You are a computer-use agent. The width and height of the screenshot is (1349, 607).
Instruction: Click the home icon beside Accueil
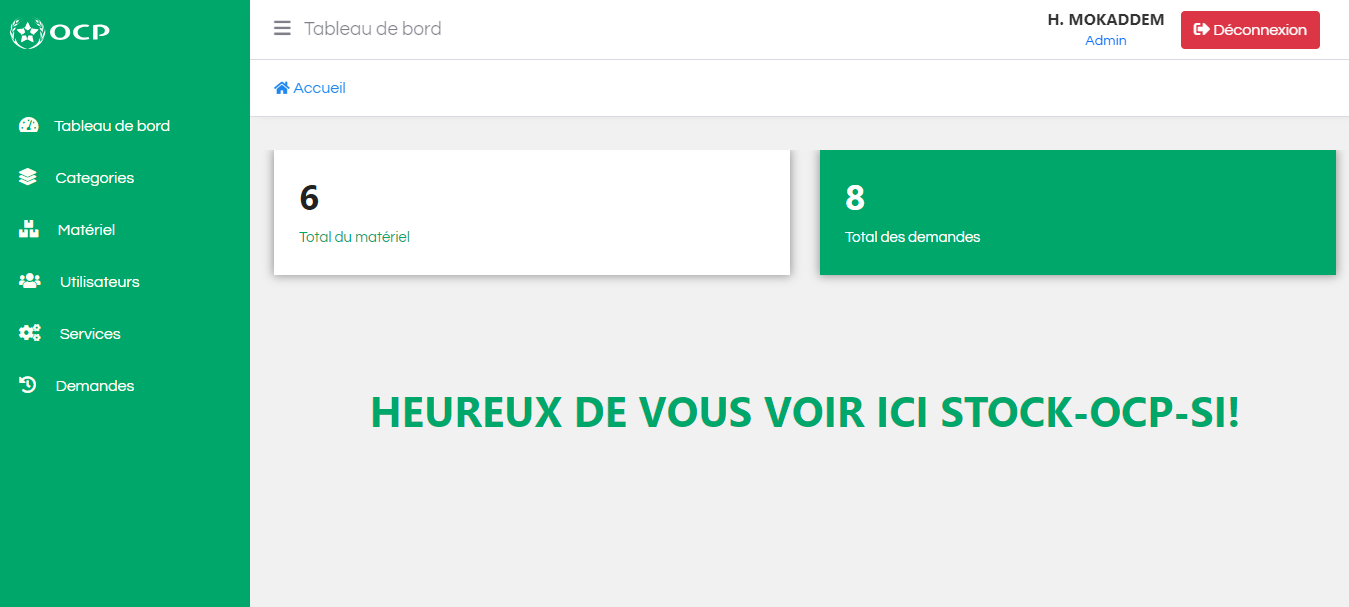tap(282, 88)
